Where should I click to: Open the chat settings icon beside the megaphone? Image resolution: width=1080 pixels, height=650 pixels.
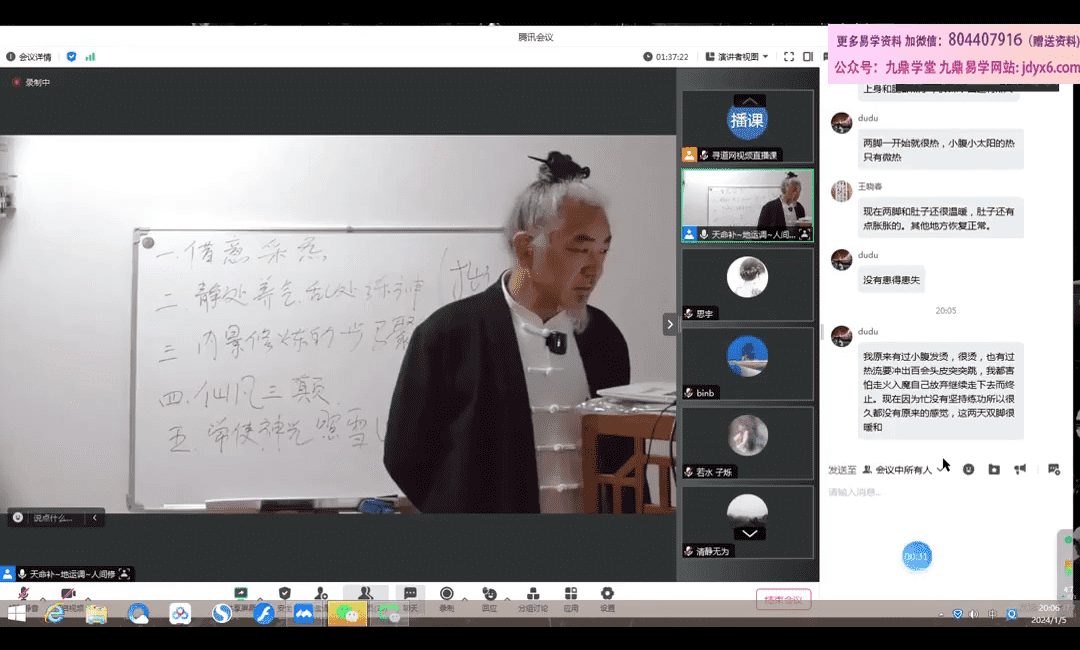point(1053,469)
